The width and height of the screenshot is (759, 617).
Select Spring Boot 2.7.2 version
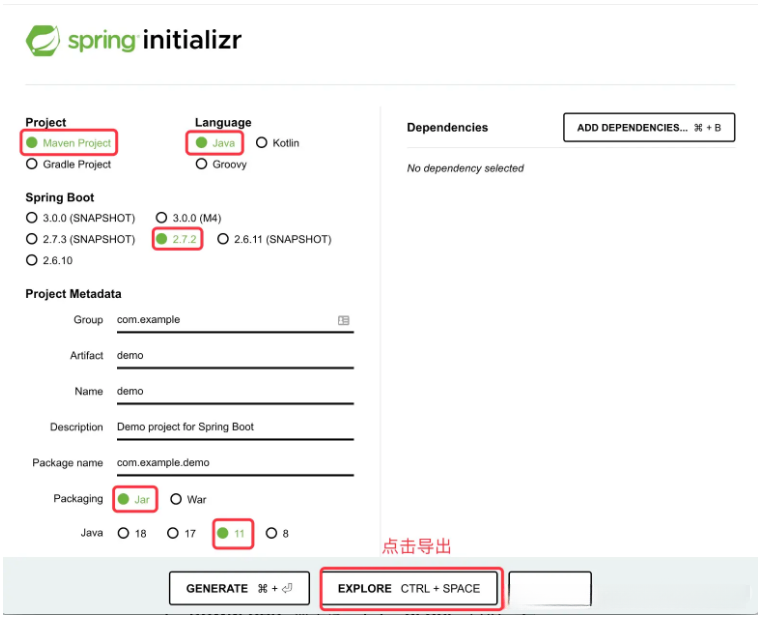162,239
